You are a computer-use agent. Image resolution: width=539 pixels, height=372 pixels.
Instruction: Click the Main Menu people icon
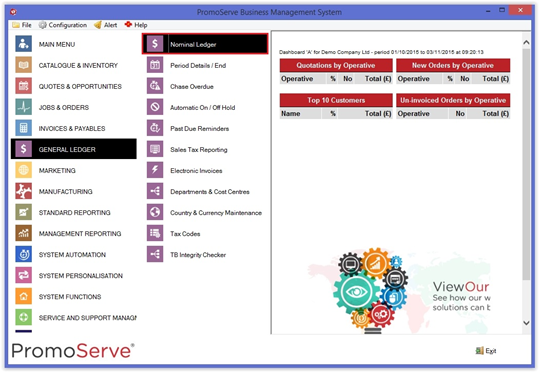(23, 44)
